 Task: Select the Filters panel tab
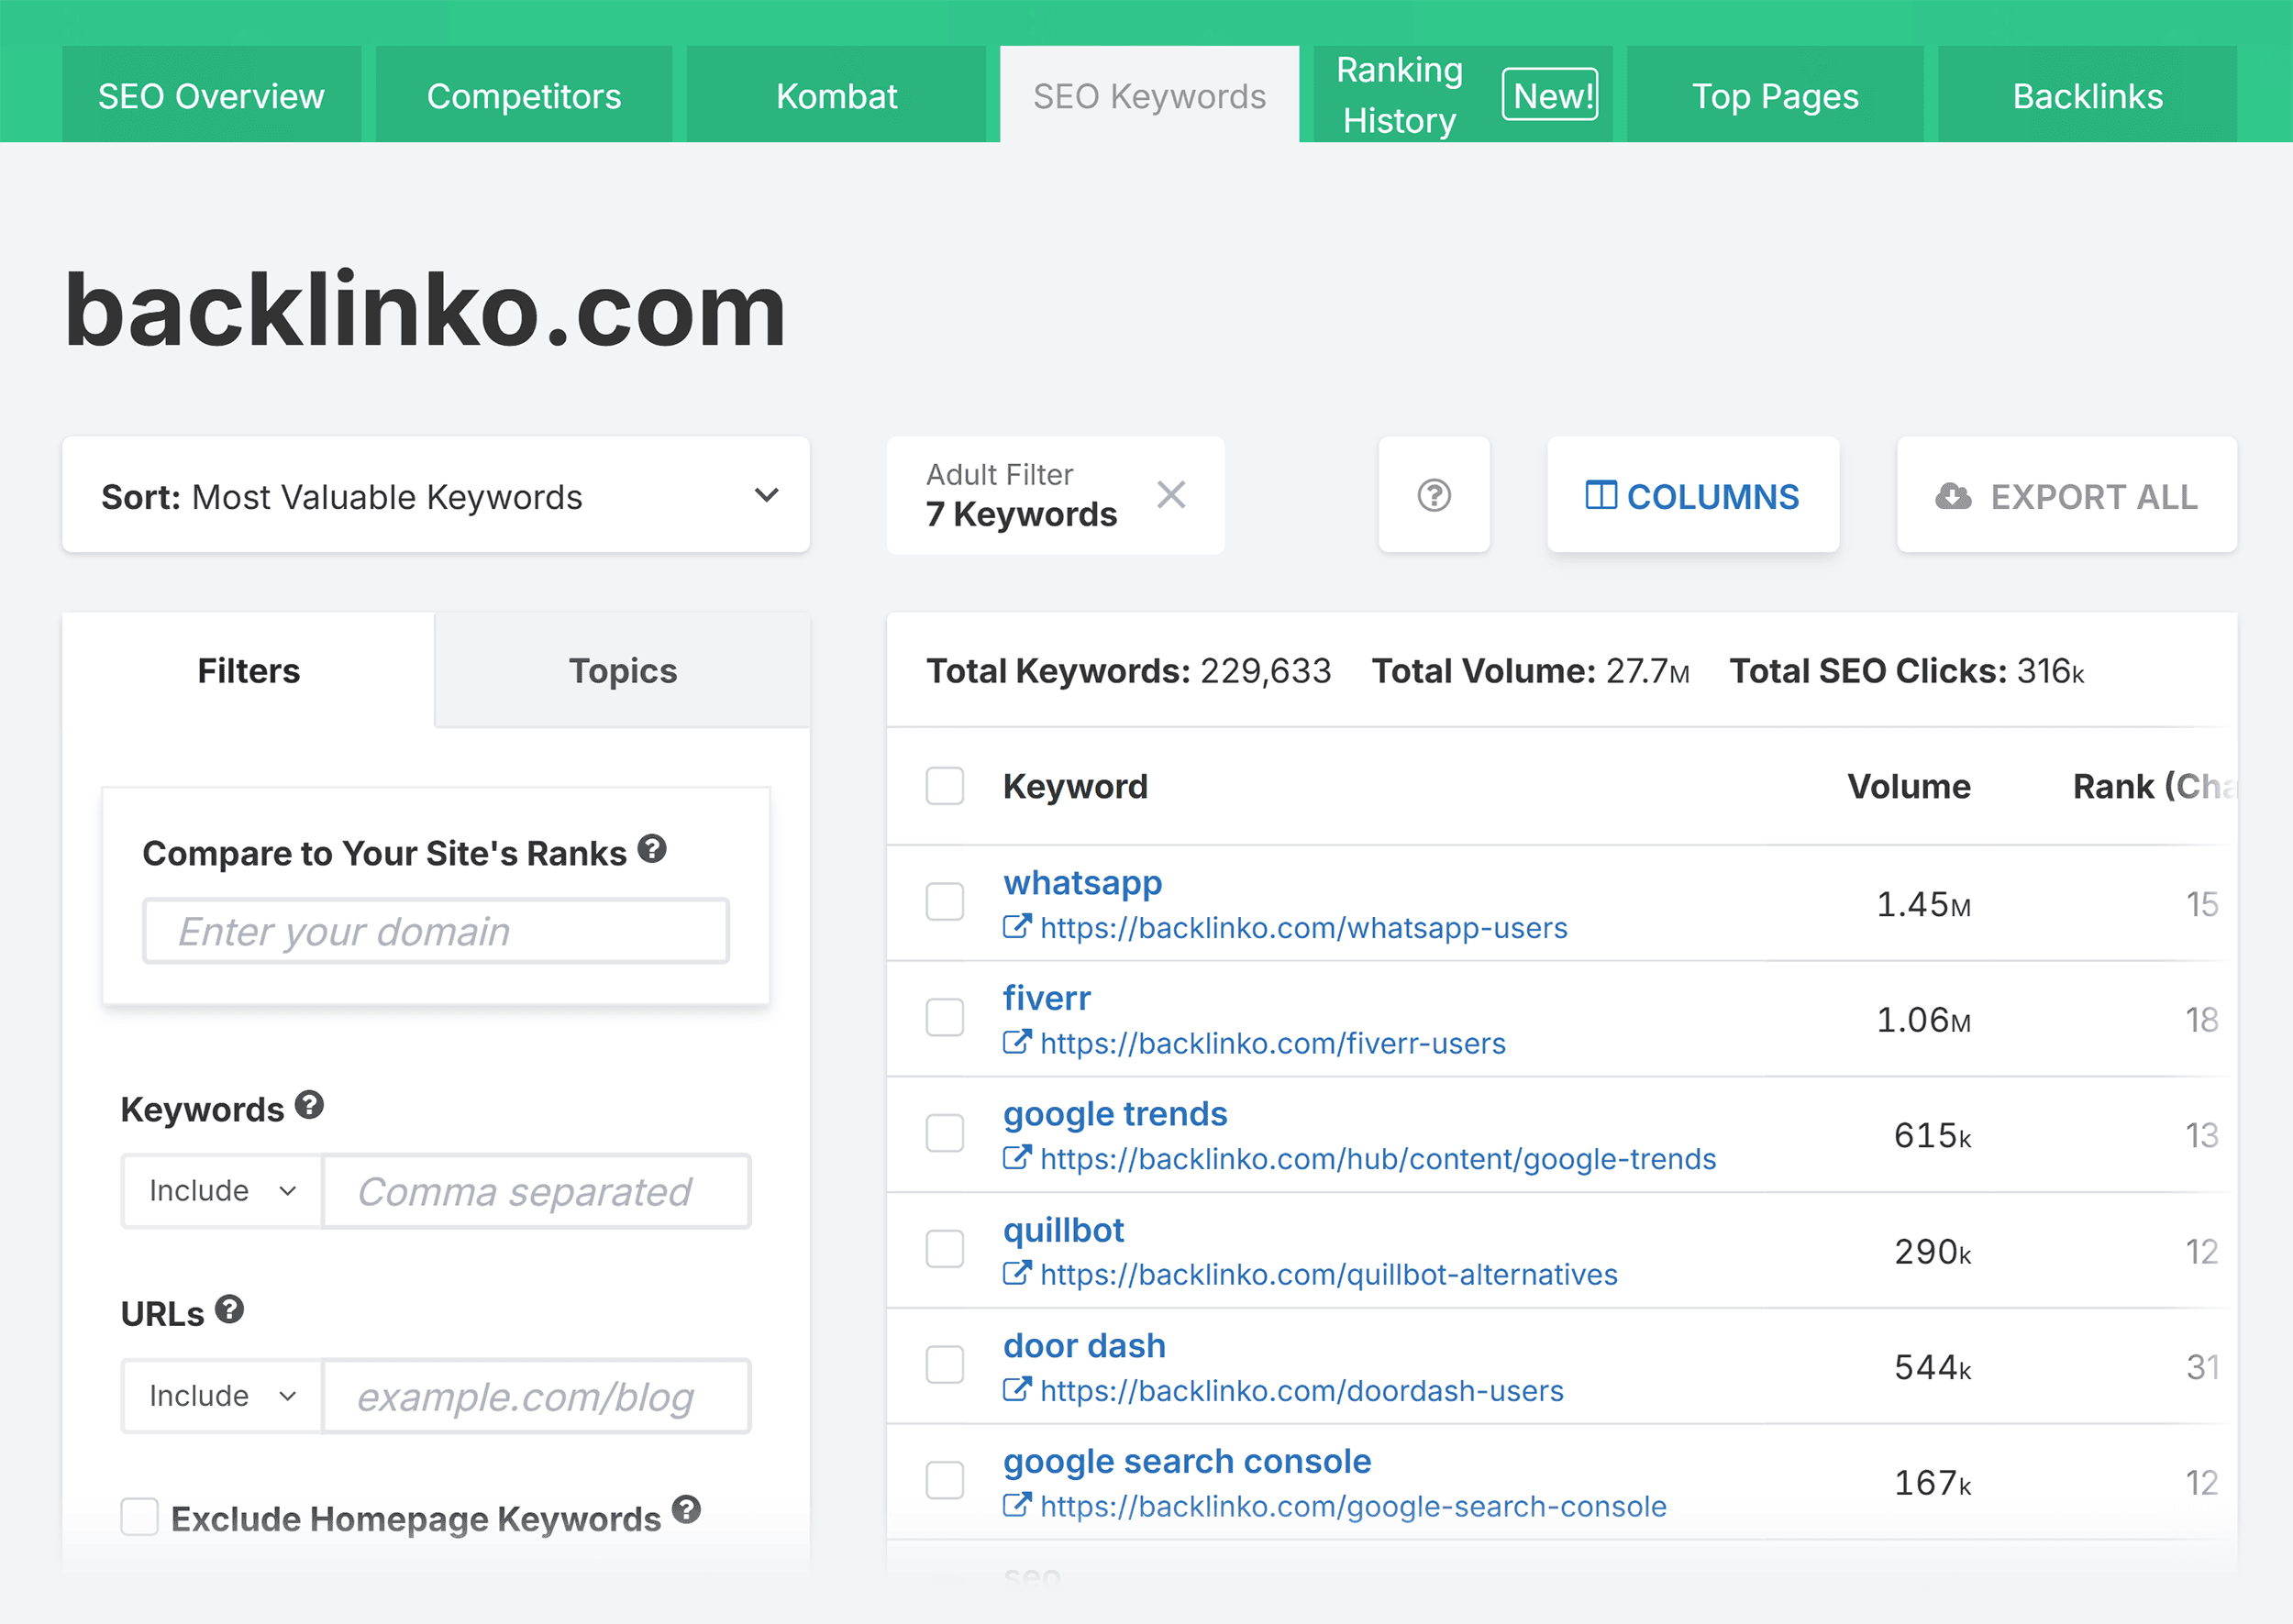pyautogui.click(x=249, y=670)
